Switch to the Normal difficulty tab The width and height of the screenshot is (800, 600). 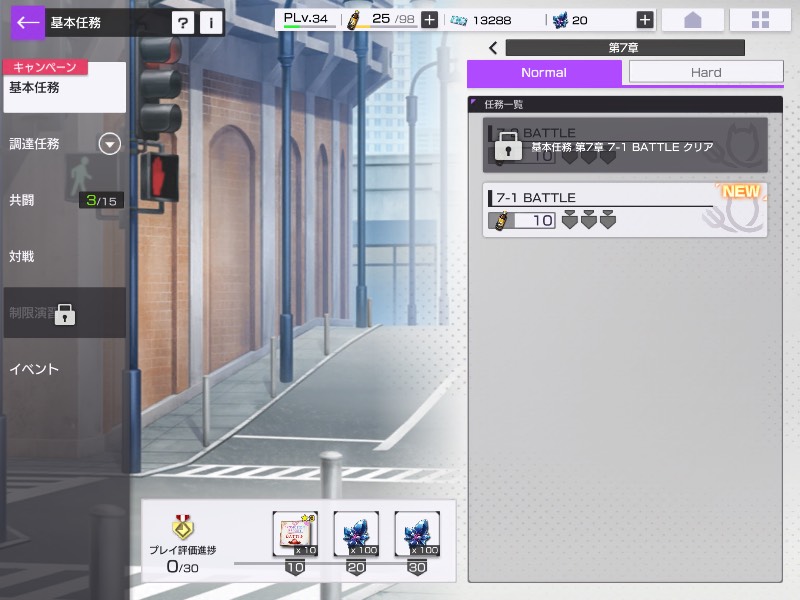(544, 72)
